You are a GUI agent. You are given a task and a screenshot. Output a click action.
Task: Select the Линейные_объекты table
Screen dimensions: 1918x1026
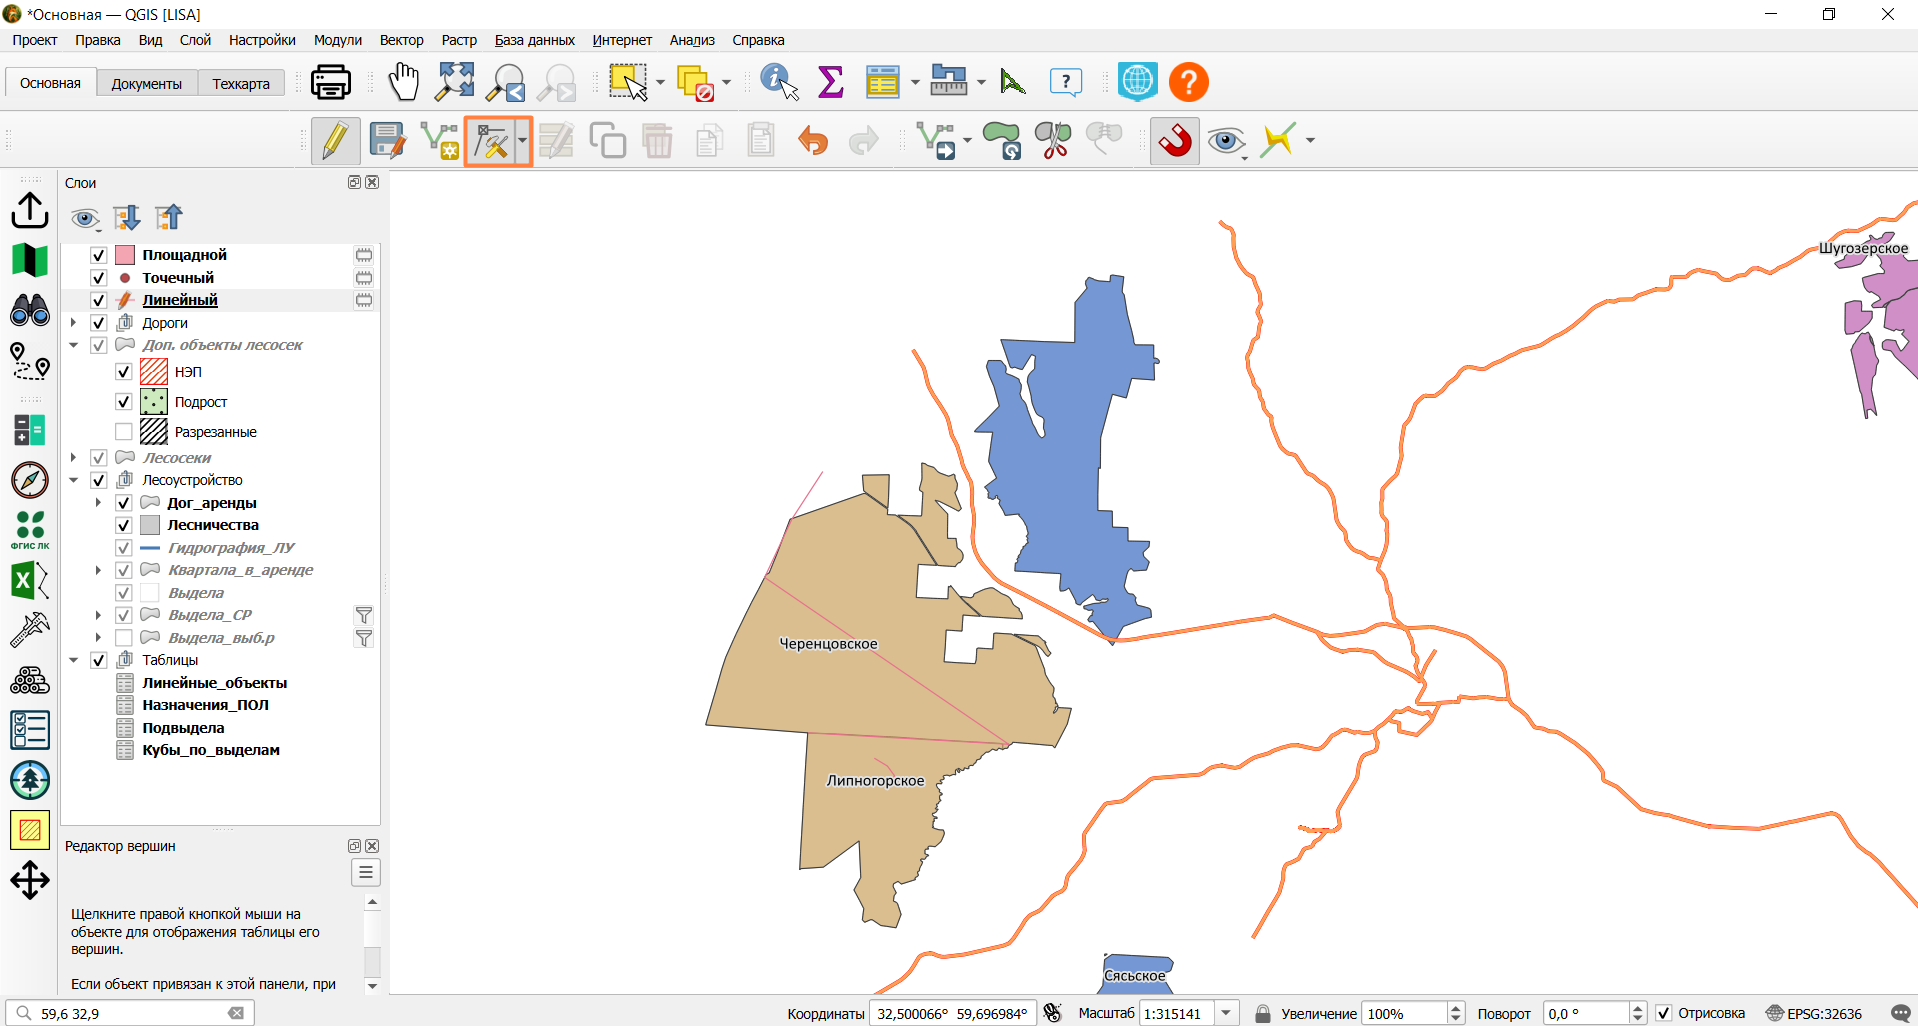214,683
